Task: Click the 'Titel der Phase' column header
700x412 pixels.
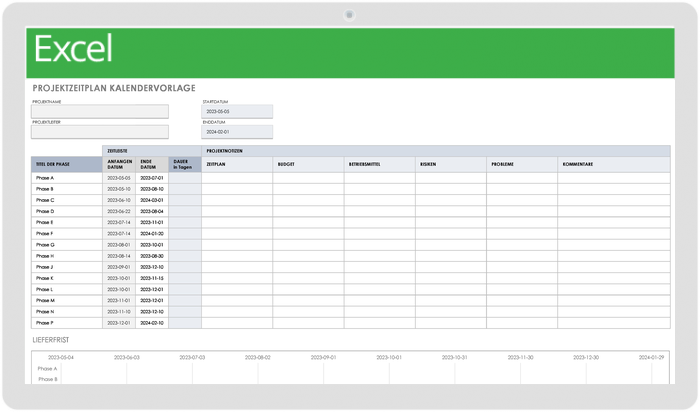Action: 67,164
